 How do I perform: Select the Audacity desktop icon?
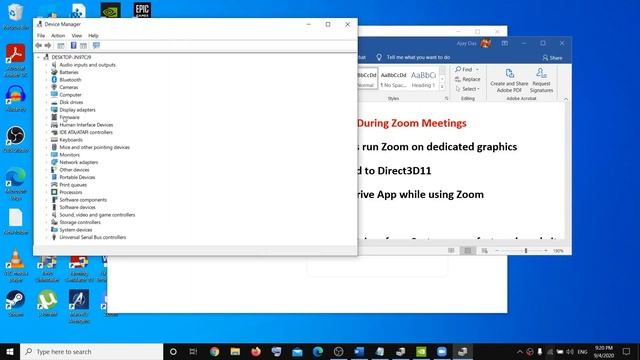point(16,98)
